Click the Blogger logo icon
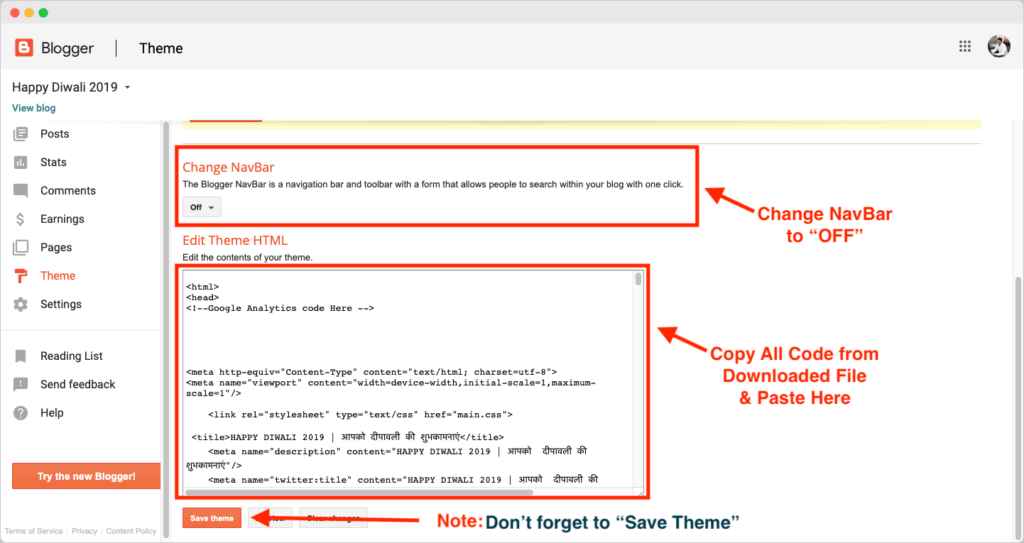This screenshot has width=1024, height=543. pos(24,48)
